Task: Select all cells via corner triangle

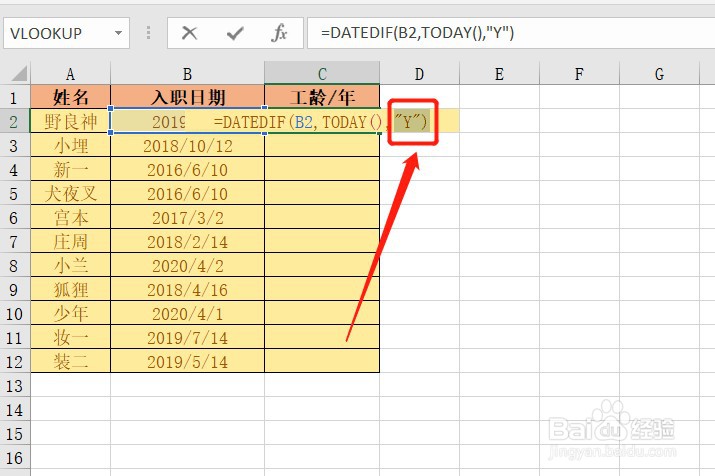Action: [x=18, y=73]
